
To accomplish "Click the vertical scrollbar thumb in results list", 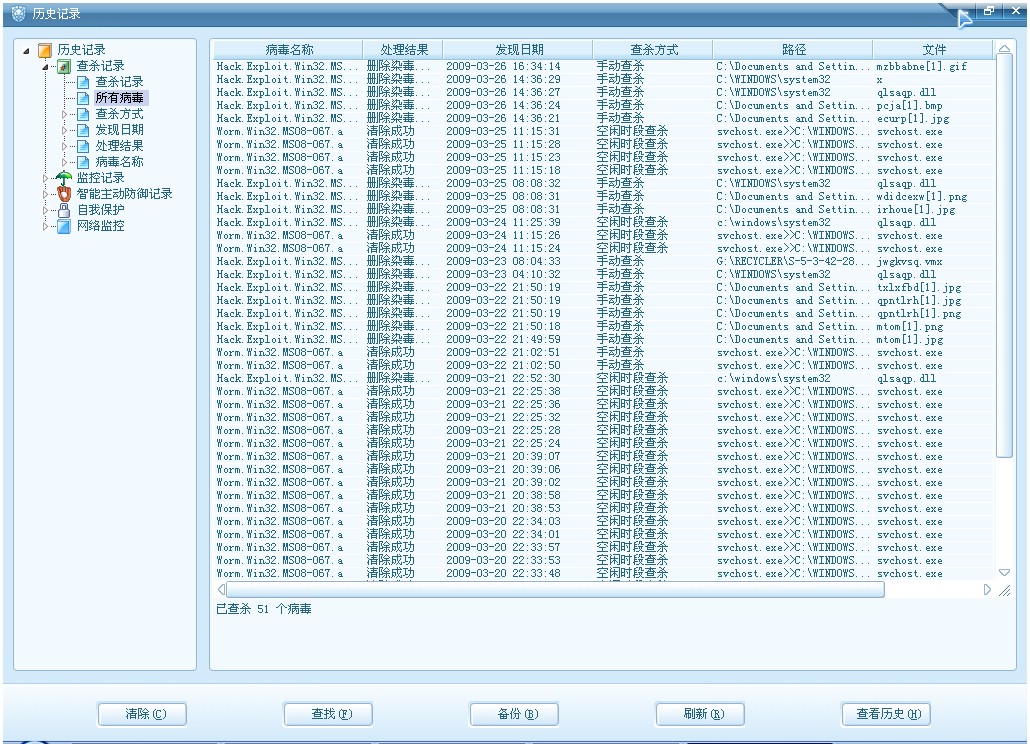I will tap(1004, 256).
